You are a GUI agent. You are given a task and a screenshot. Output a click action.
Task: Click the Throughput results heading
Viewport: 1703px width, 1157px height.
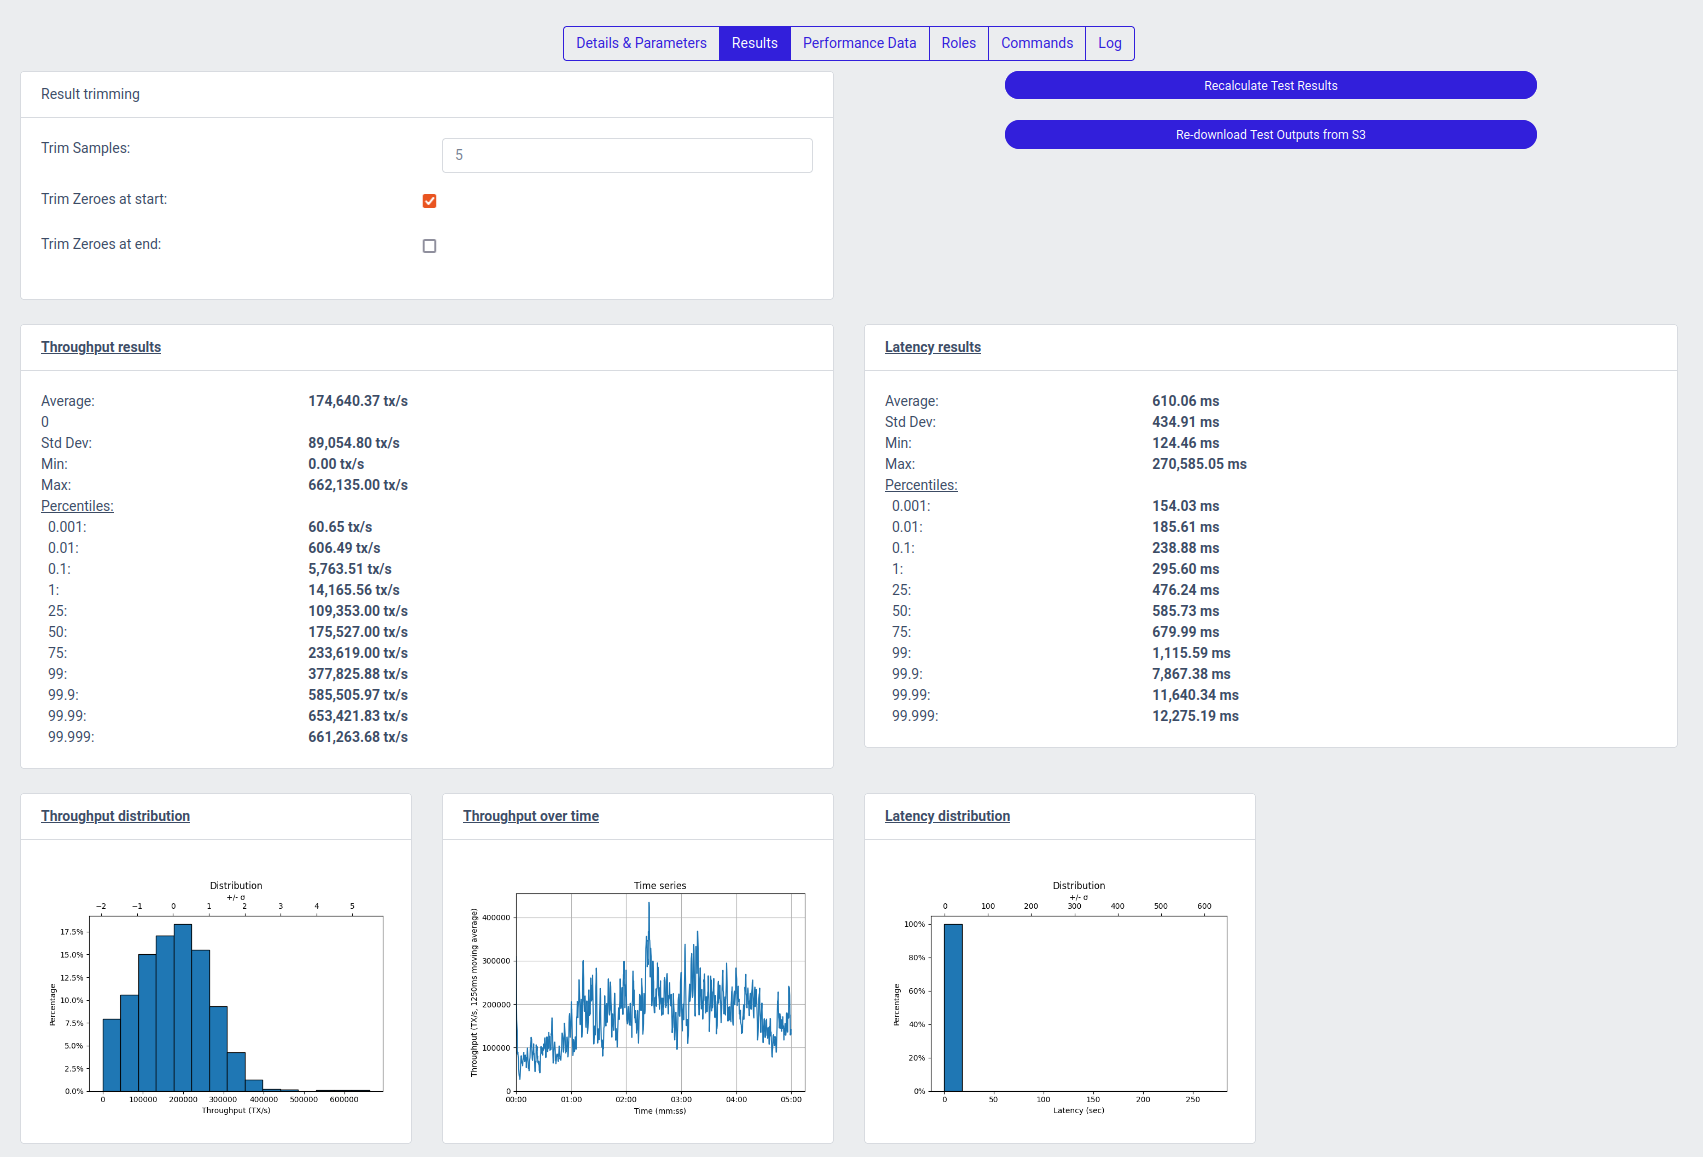coord(101,347)
